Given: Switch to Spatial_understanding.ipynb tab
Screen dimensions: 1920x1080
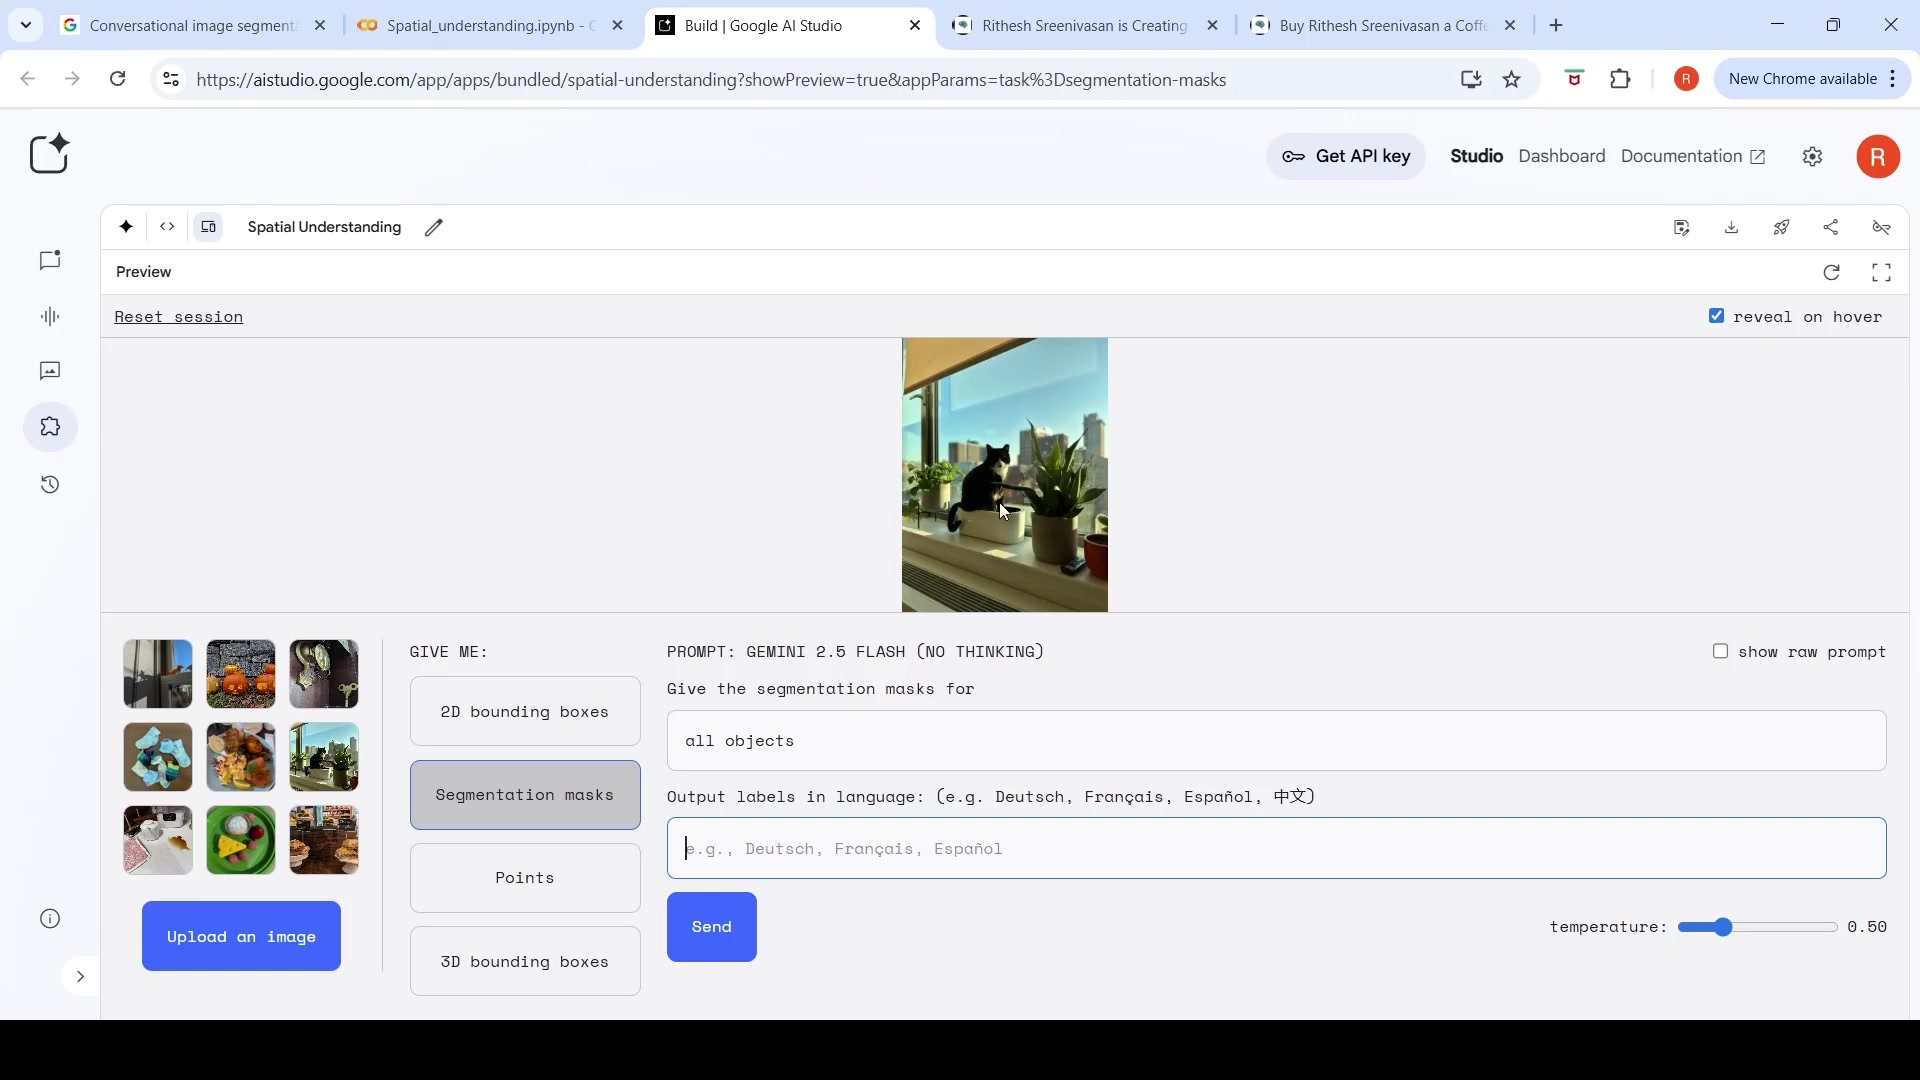Looking at the screenshot, I should click(491, 26).
